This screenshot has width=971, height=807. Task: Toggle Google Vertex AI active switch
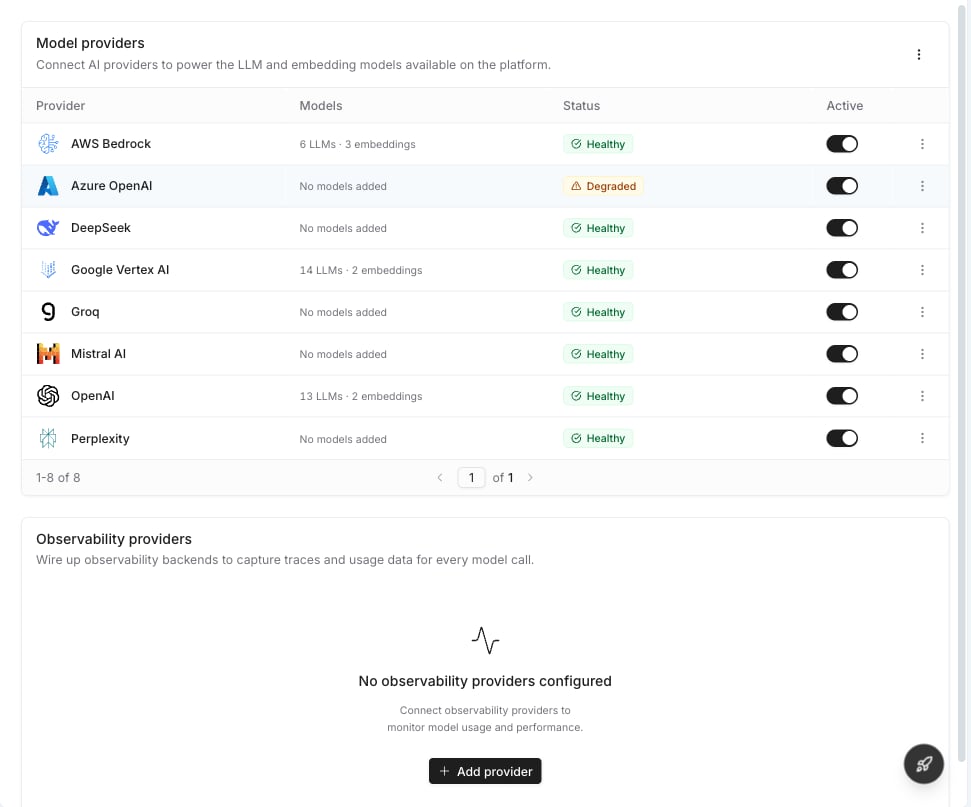point(842,270)
